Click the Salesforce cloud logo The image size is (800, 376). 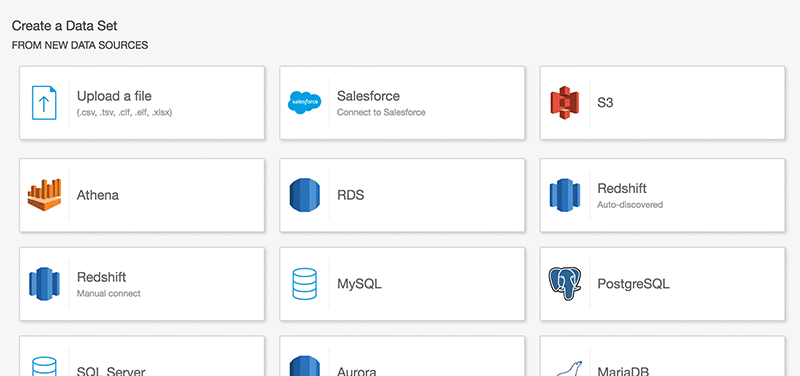tap(305, 102)
